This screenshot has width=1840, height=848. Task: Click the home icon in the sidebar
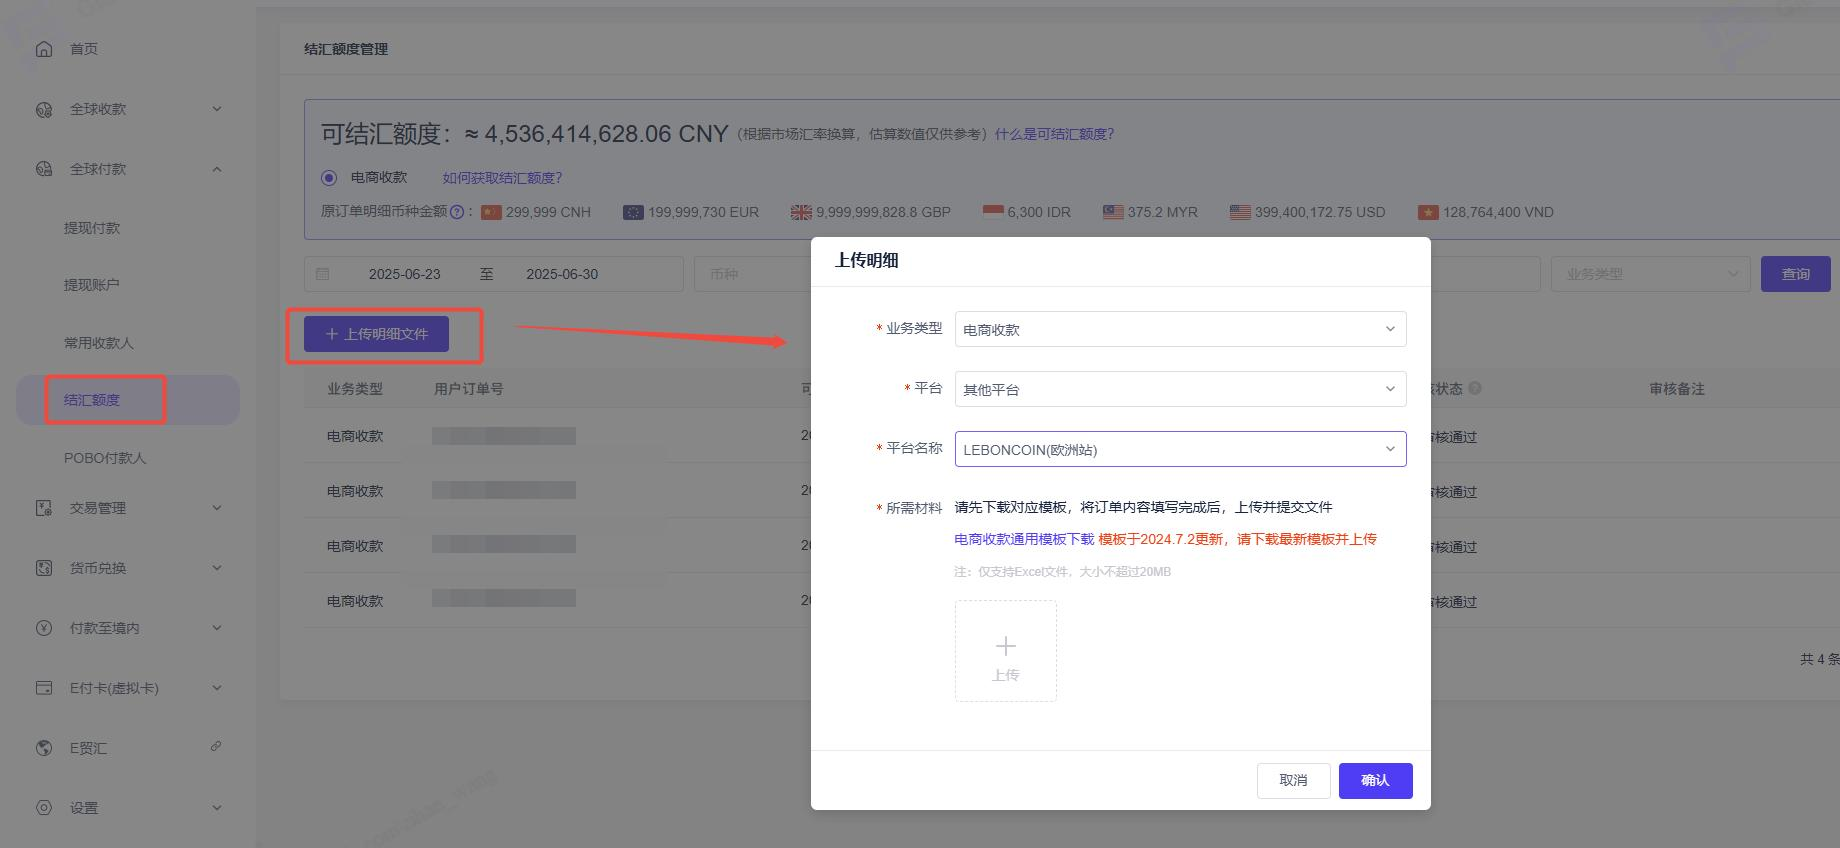click(44, 49)
